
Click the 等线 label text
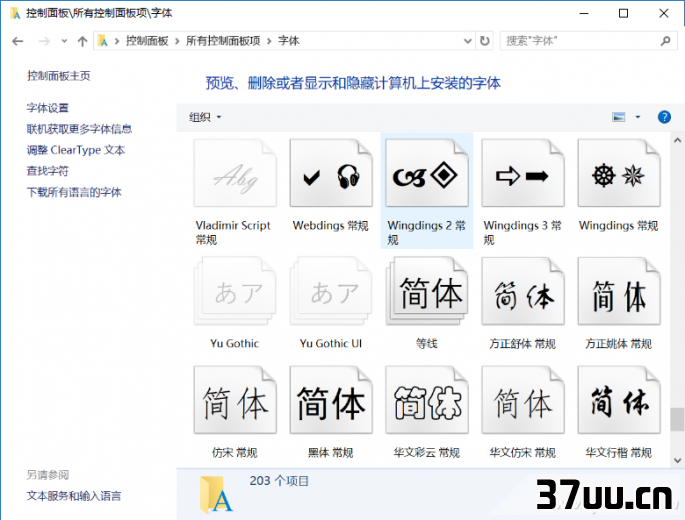pos(427,344)
